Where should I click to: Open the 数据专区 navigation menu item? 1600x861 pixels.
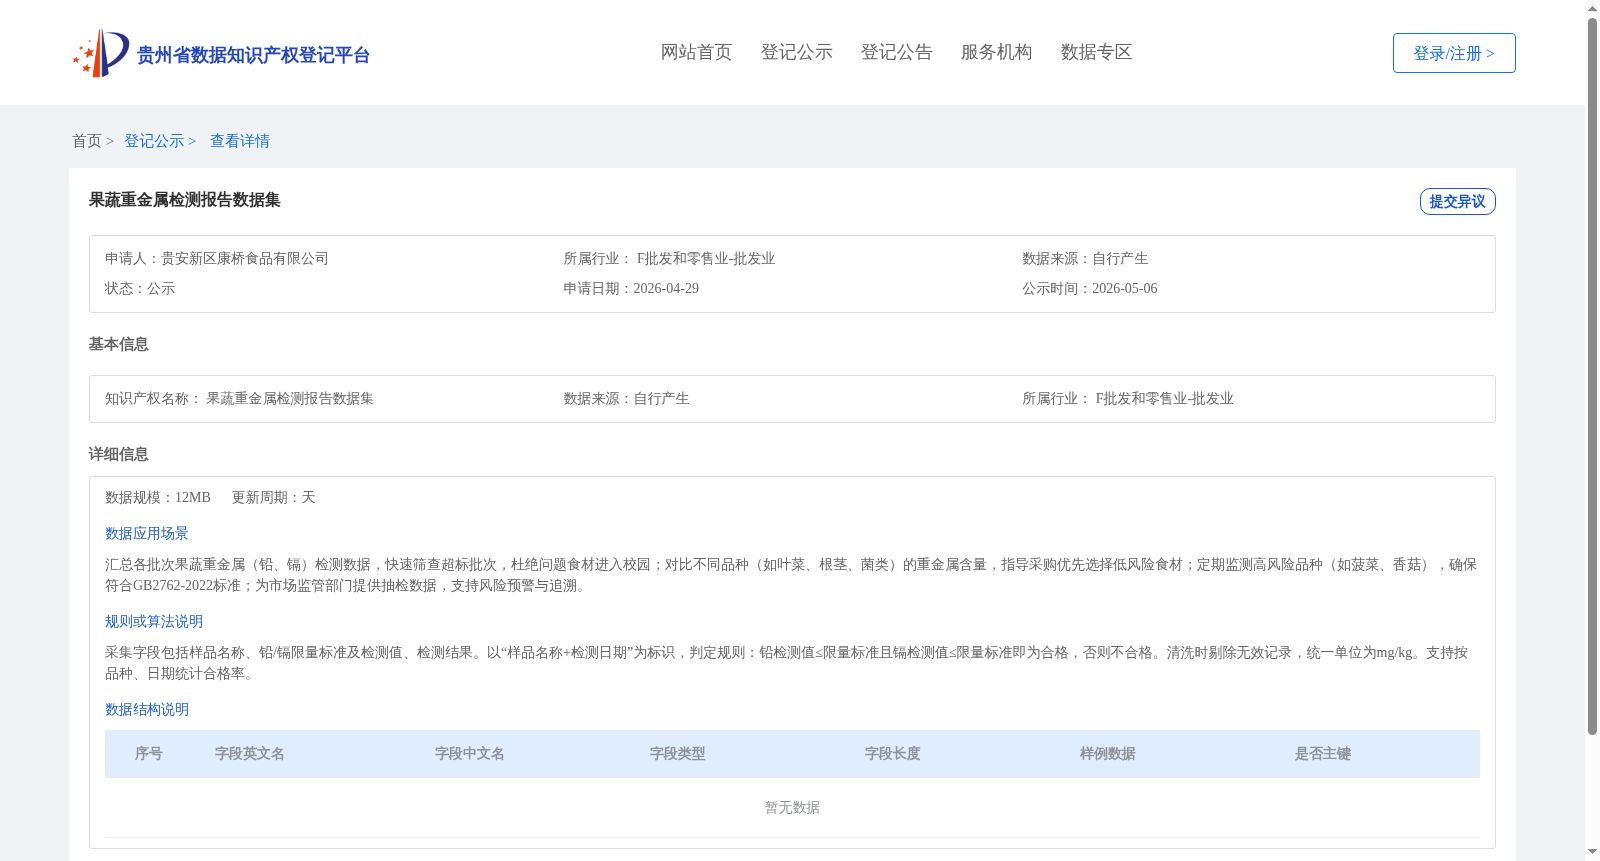(x=1096, y=52)
